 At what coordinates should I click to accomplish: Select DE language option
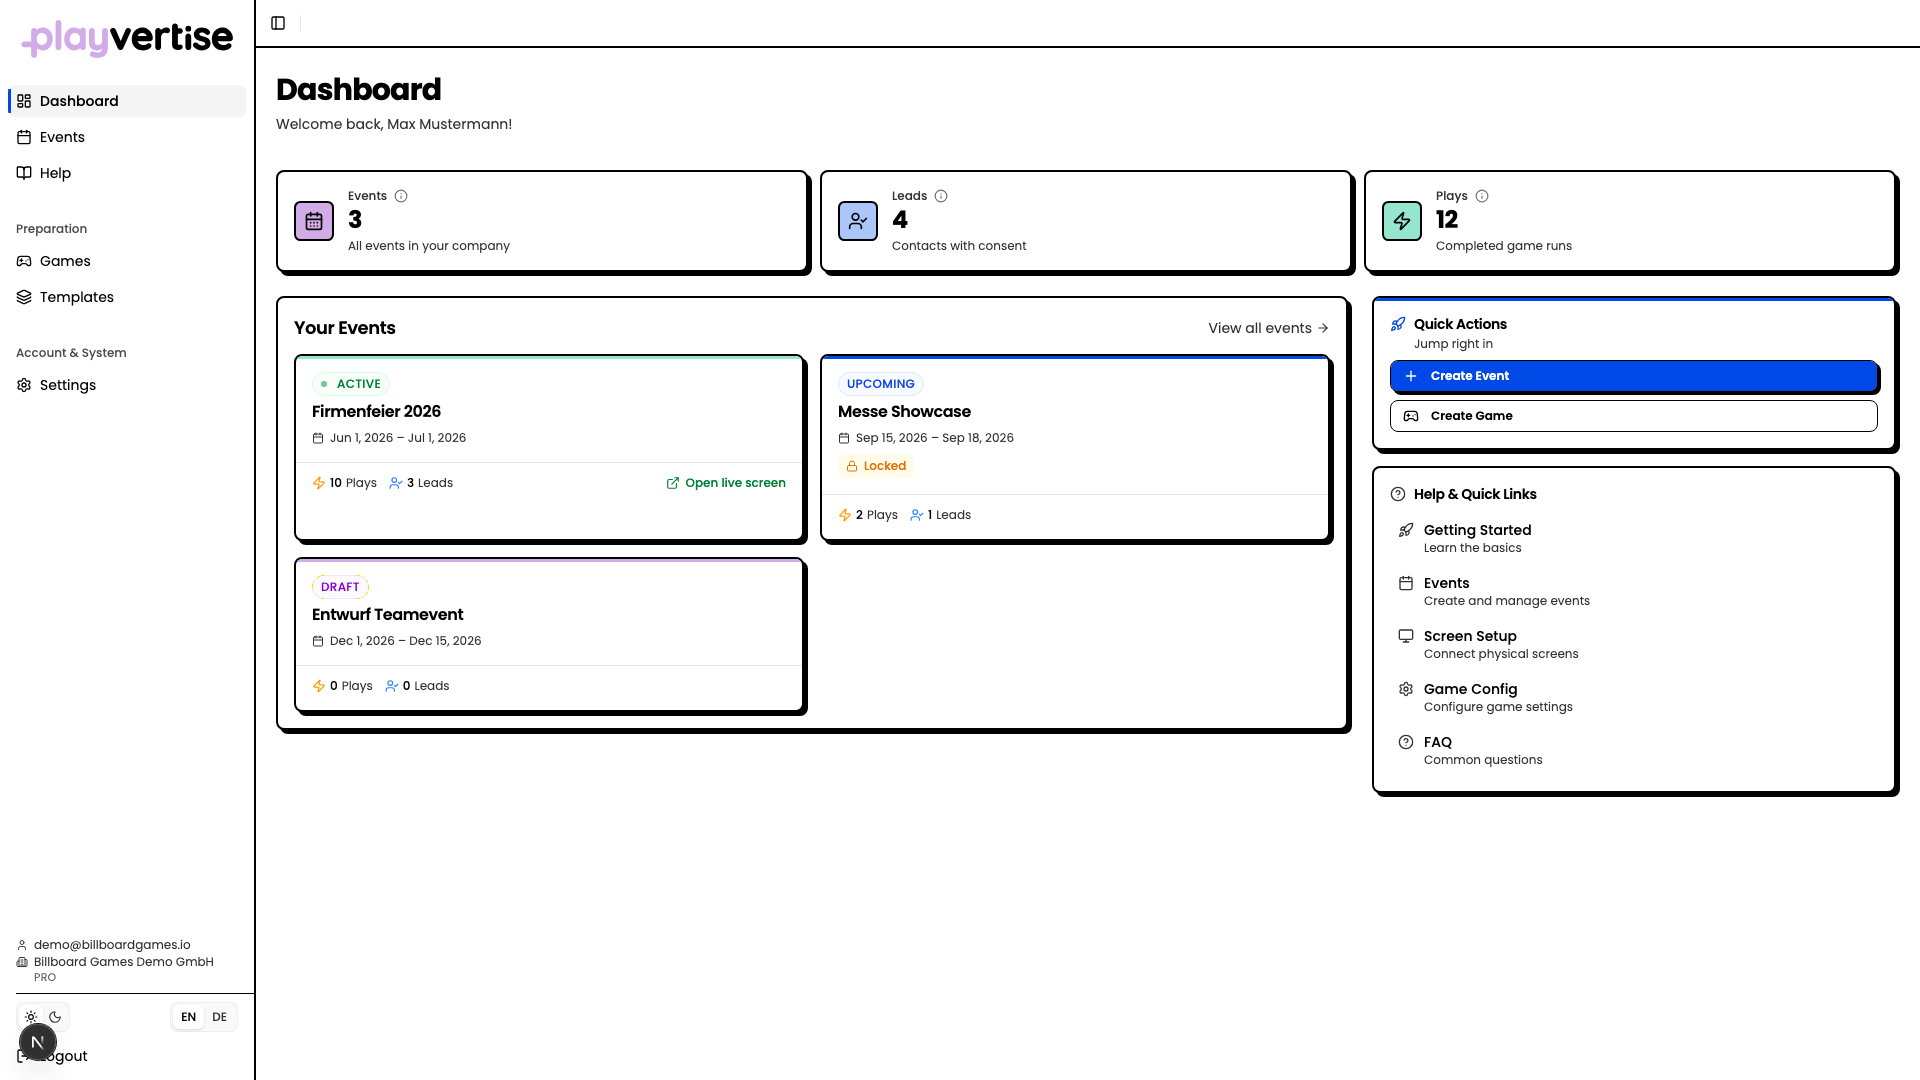point(220,1017)
